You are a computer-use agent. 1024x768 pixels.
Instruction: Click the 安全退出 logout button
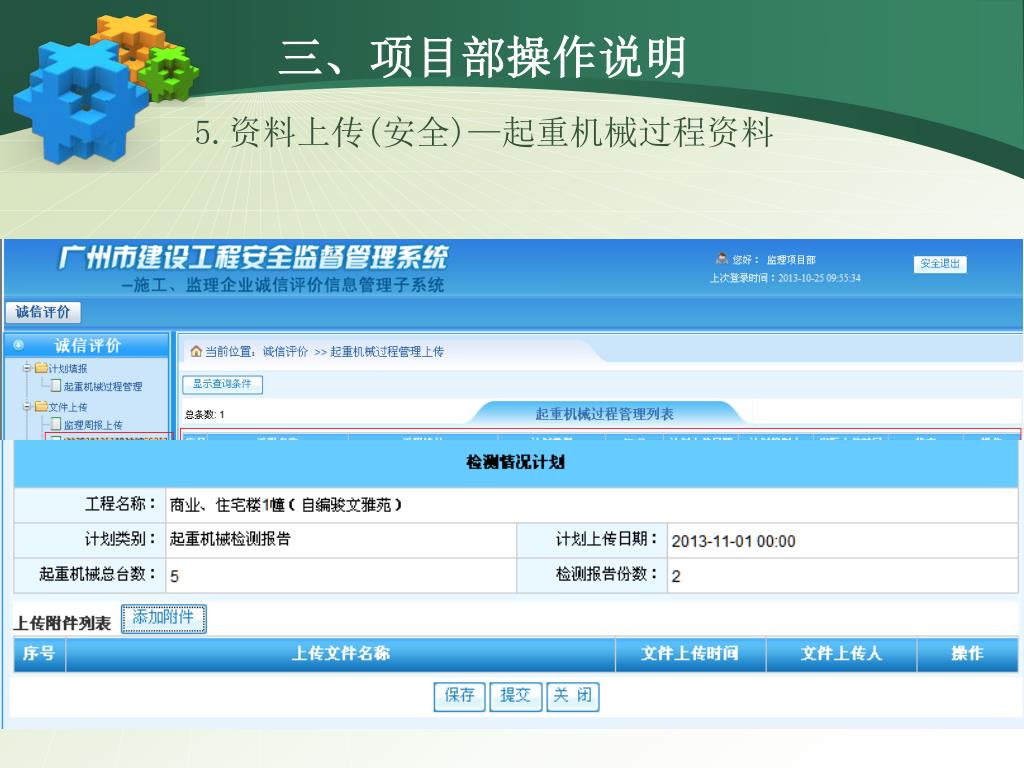click(x=940, y=264)
